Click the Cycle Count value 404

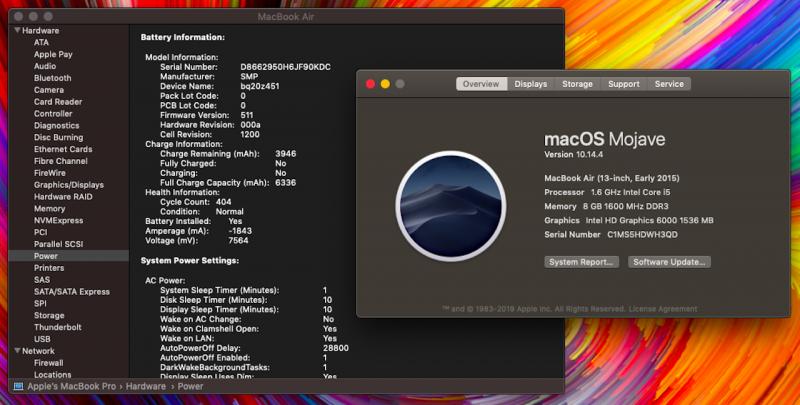(223, 201)
